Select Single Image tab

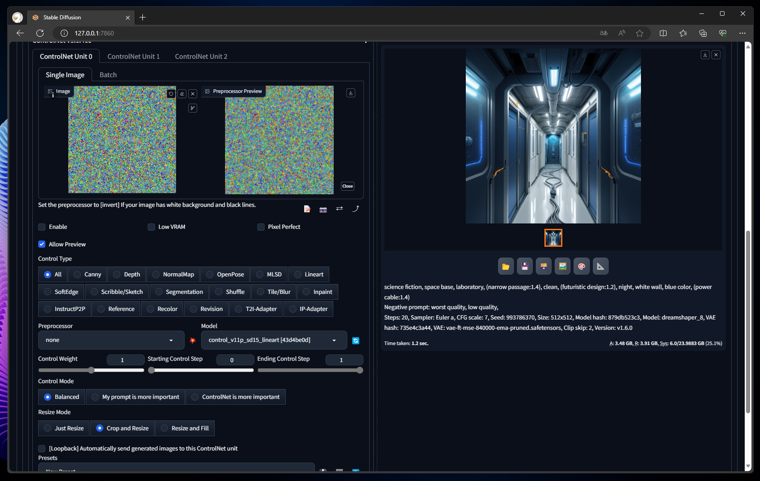point(65,75)
